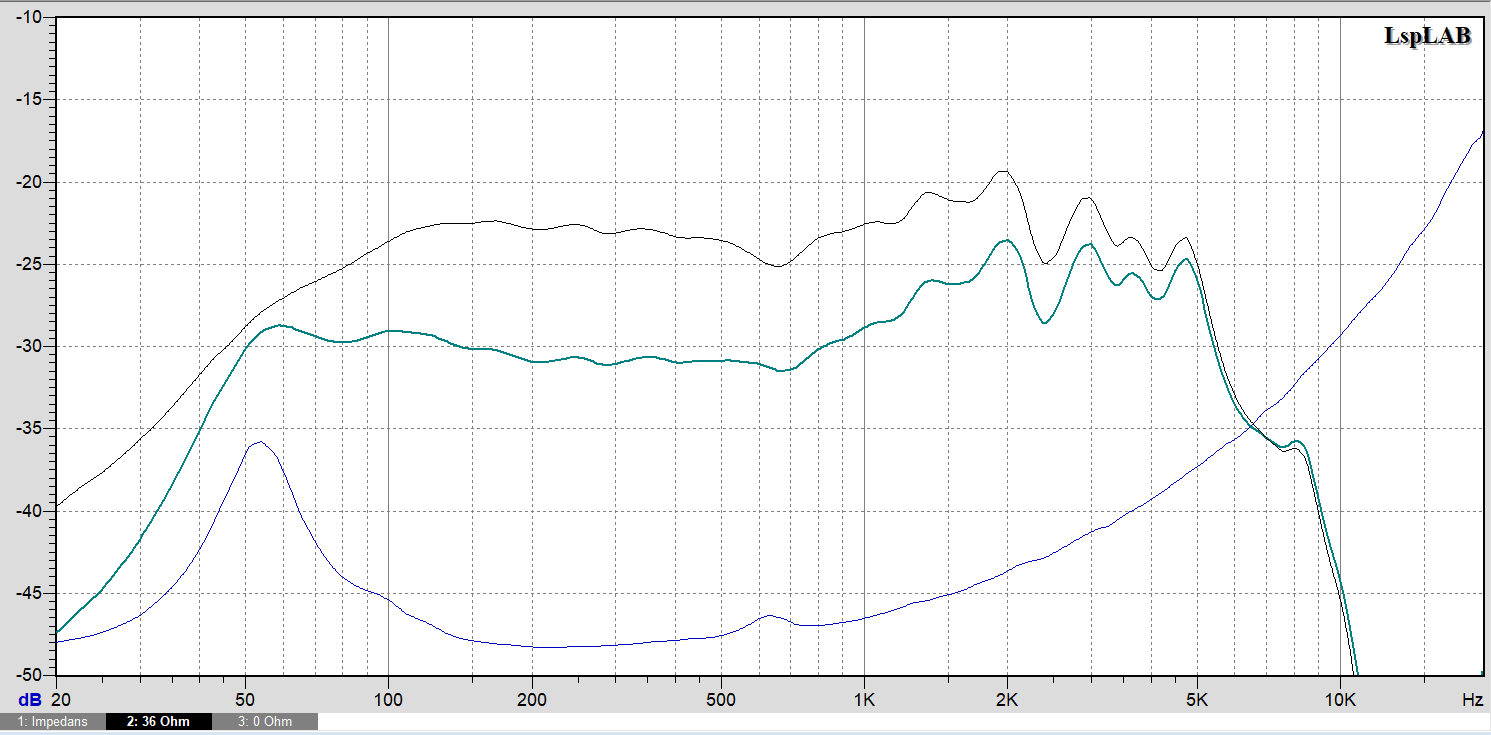Click the blue 'dB' axis unit label
1491x735 pixels.
coord(31,698)
